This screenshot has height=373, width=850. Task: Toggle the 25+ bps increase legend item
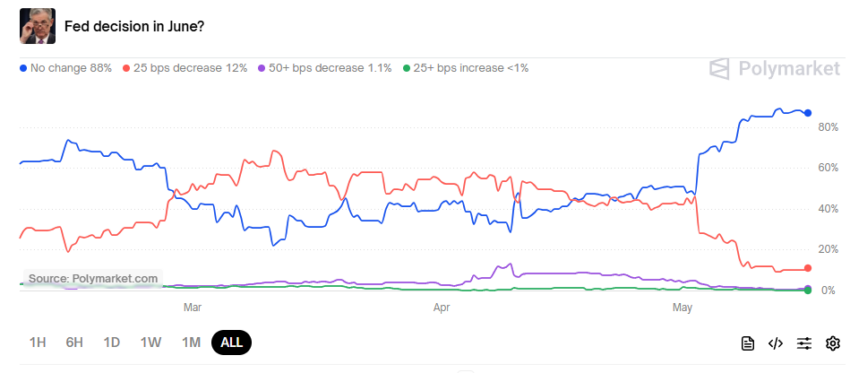[x=466, y=68]
